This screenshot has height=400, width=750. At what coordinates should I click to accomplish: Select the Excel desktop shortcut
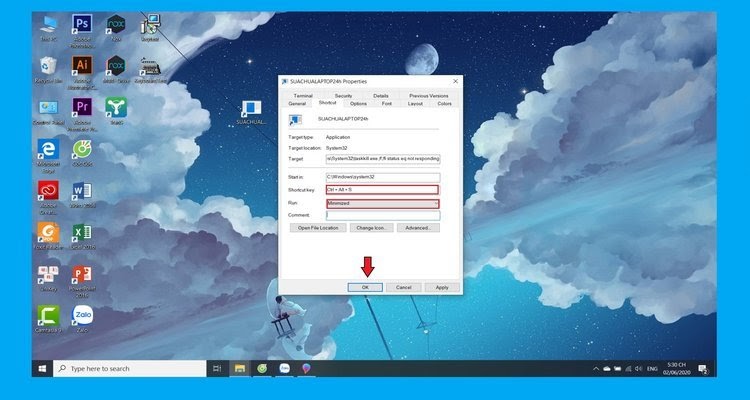pos(82,233)
